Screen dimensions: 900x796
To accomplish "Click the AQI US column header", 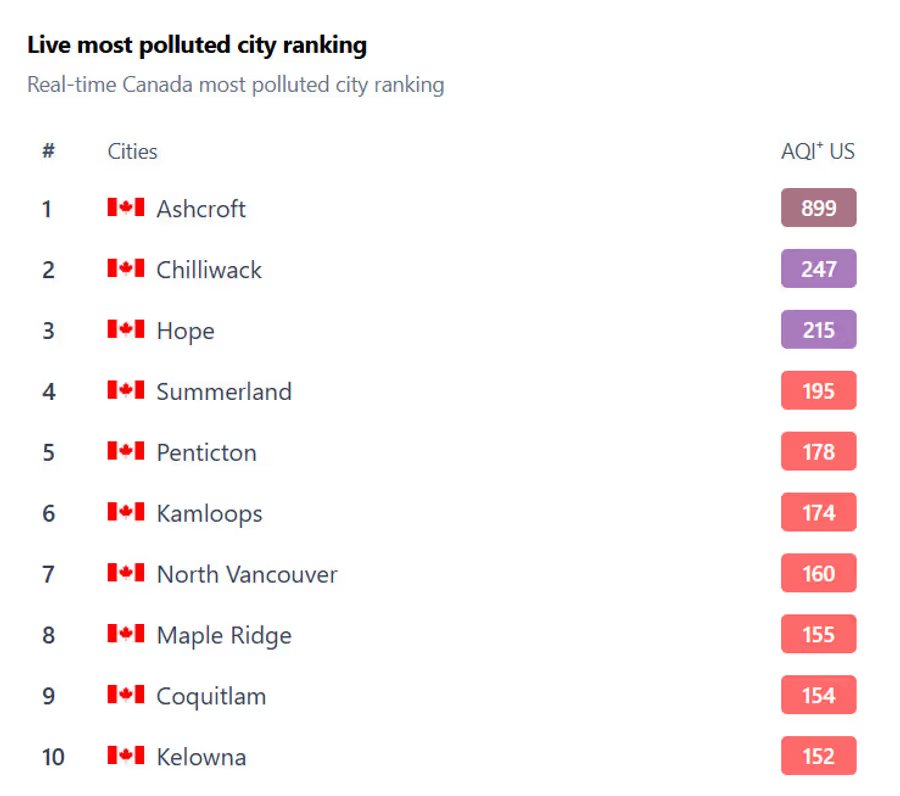I will [x=818, y=152].
